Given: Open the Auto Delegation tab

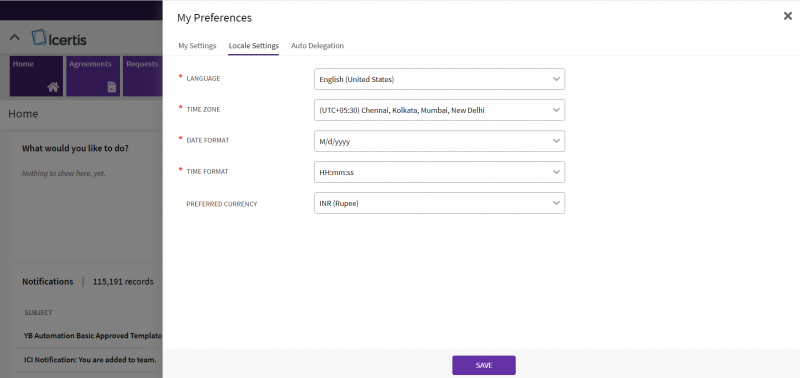Looking at the screenshot, I should 317,45.
